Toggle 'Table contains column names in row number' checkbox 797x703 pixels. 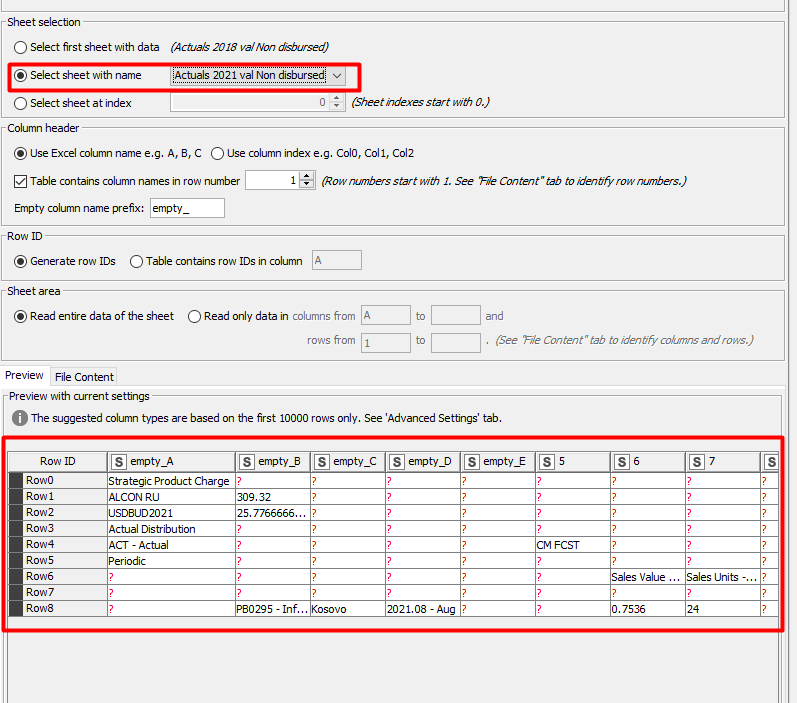(x=20, y=181)
